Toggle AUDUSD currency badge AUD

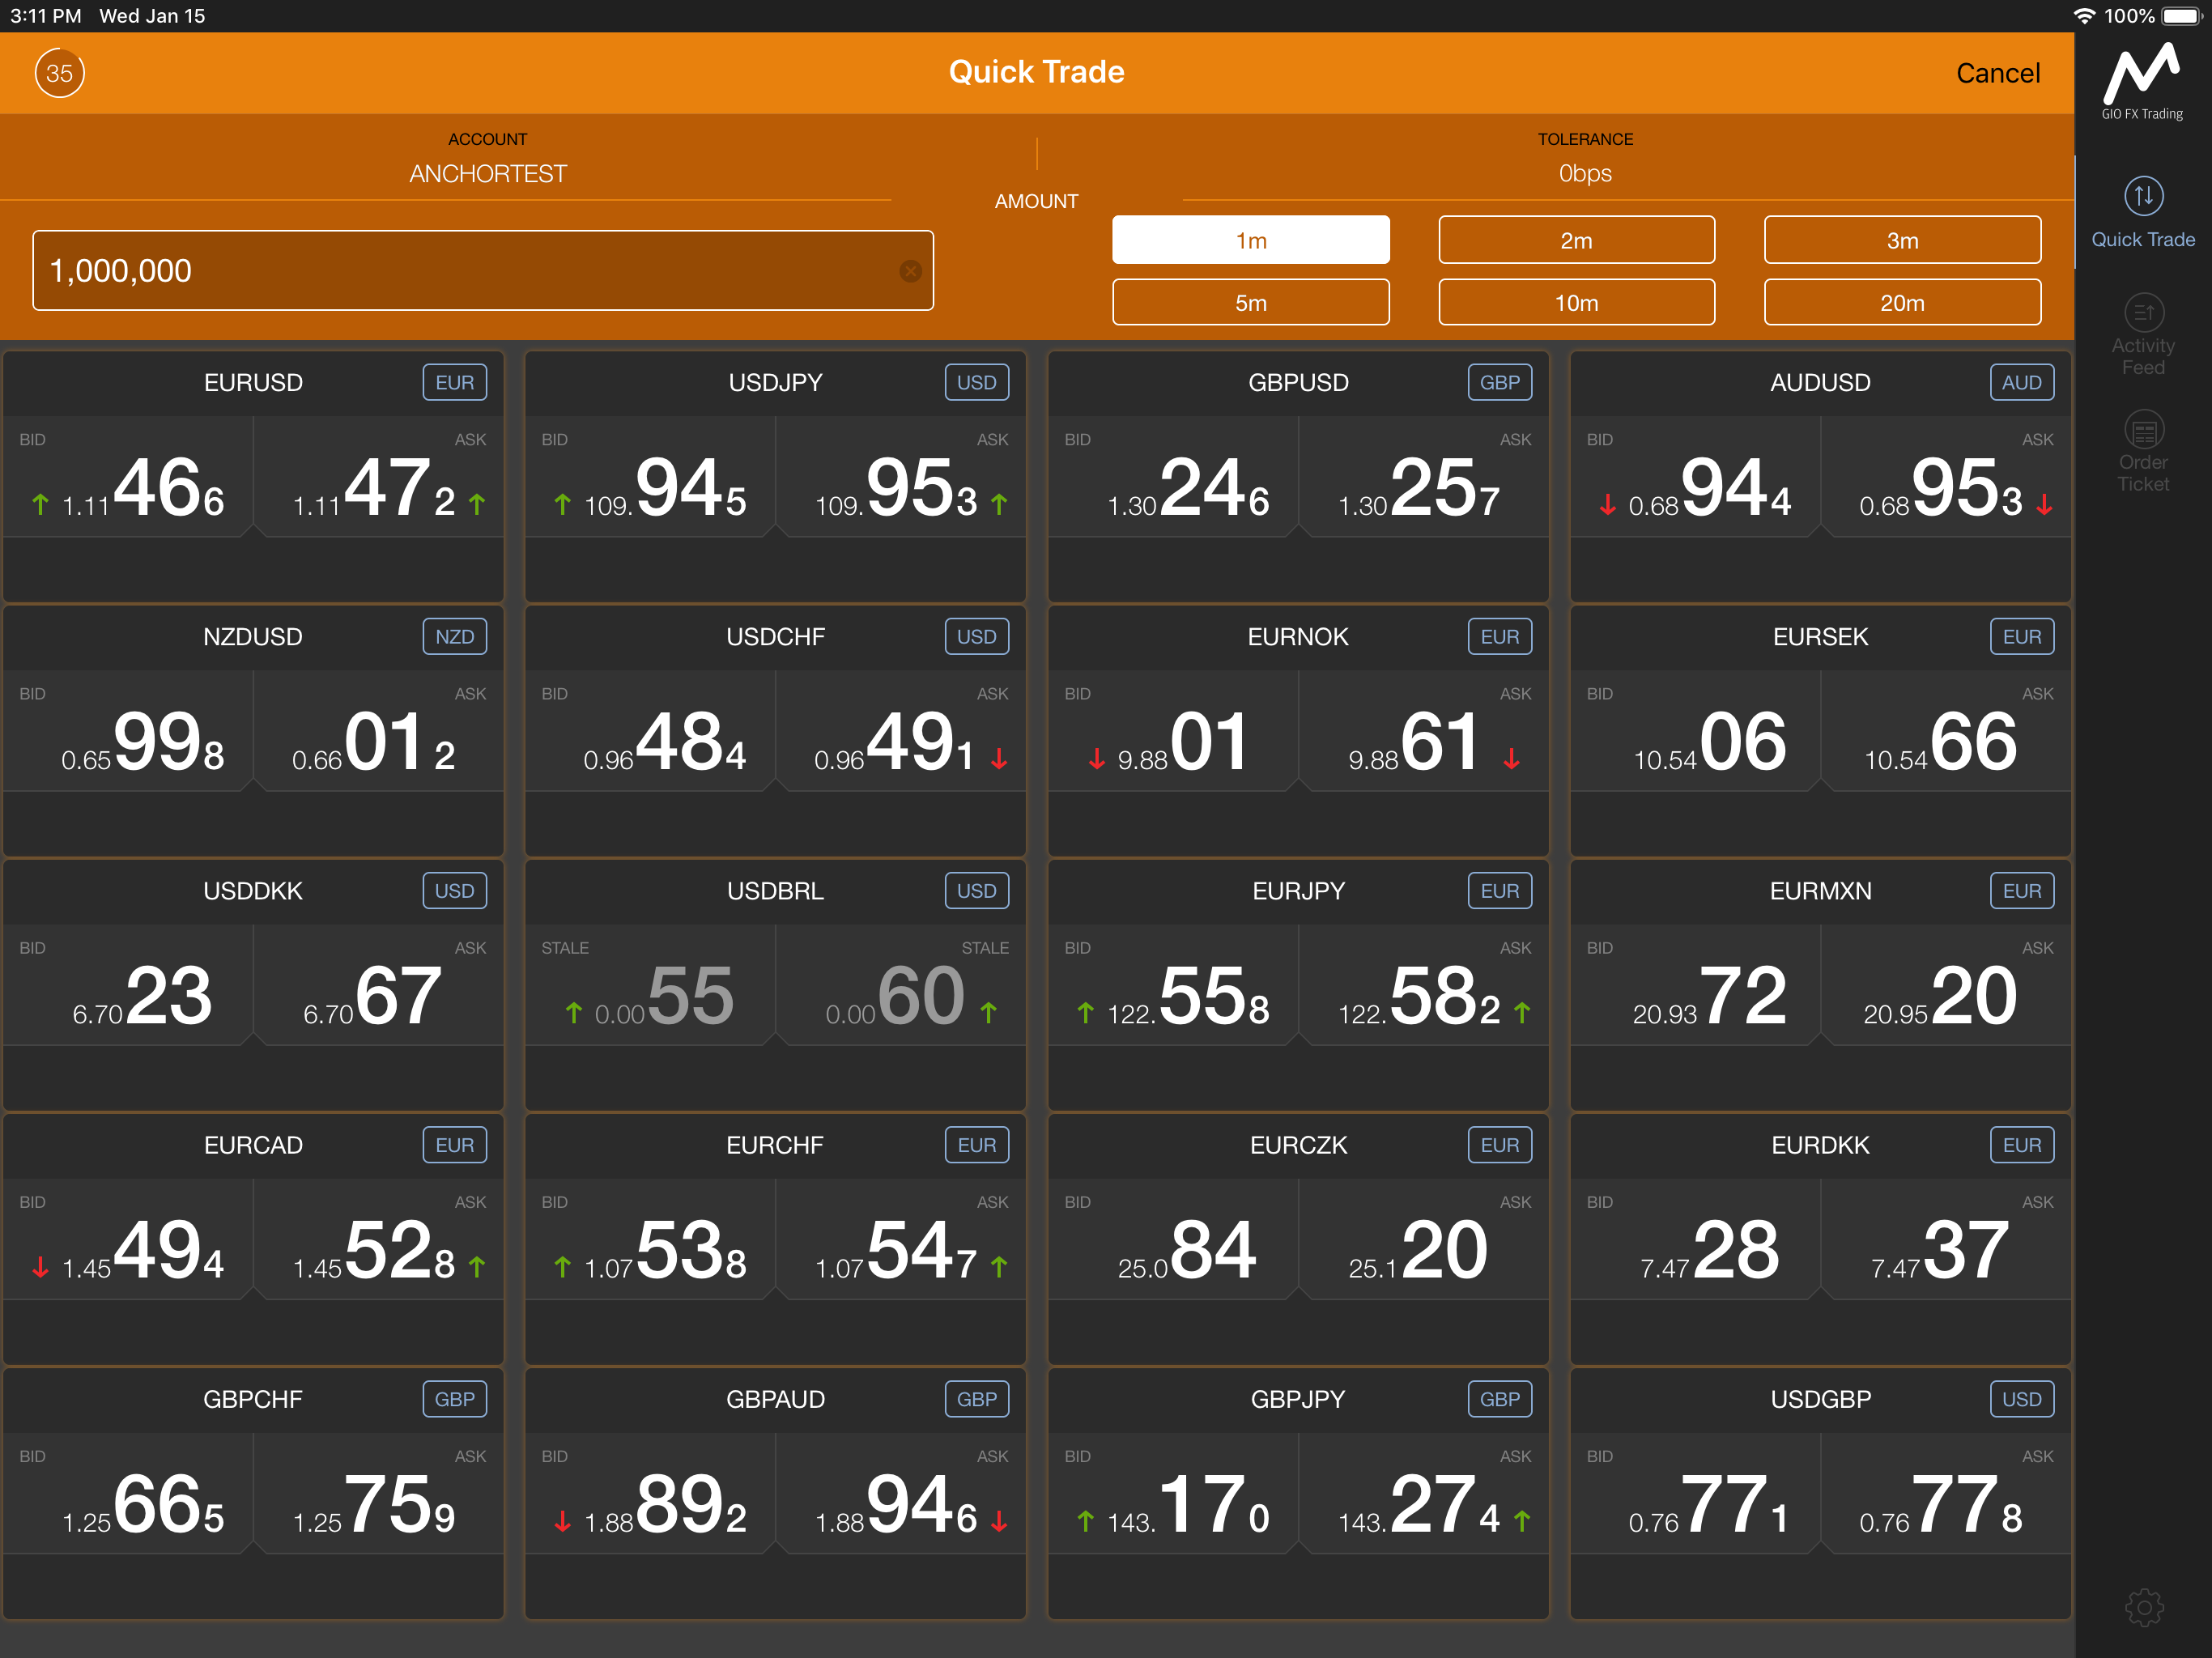(2022, 382)
